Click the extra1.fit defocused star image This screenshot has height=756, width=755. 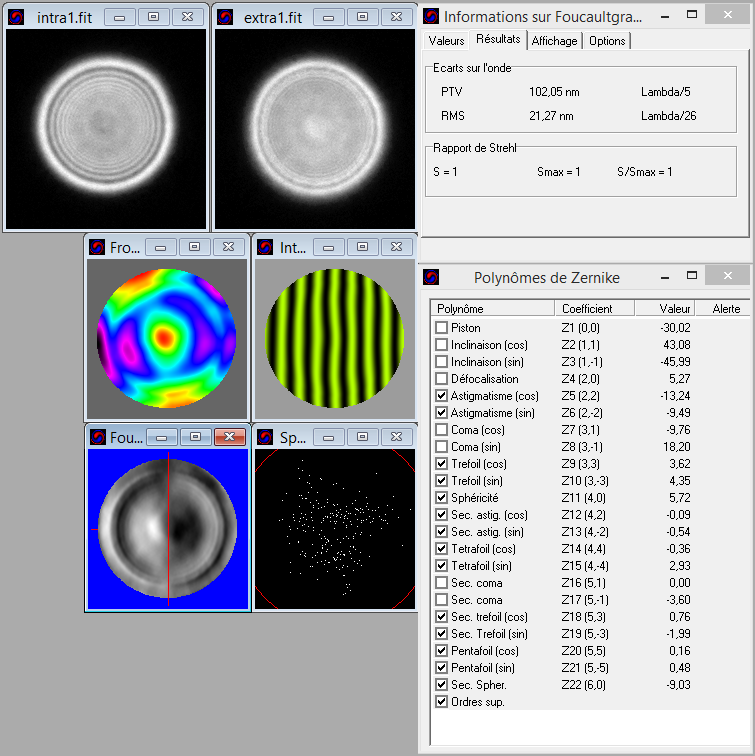[315, 129]
